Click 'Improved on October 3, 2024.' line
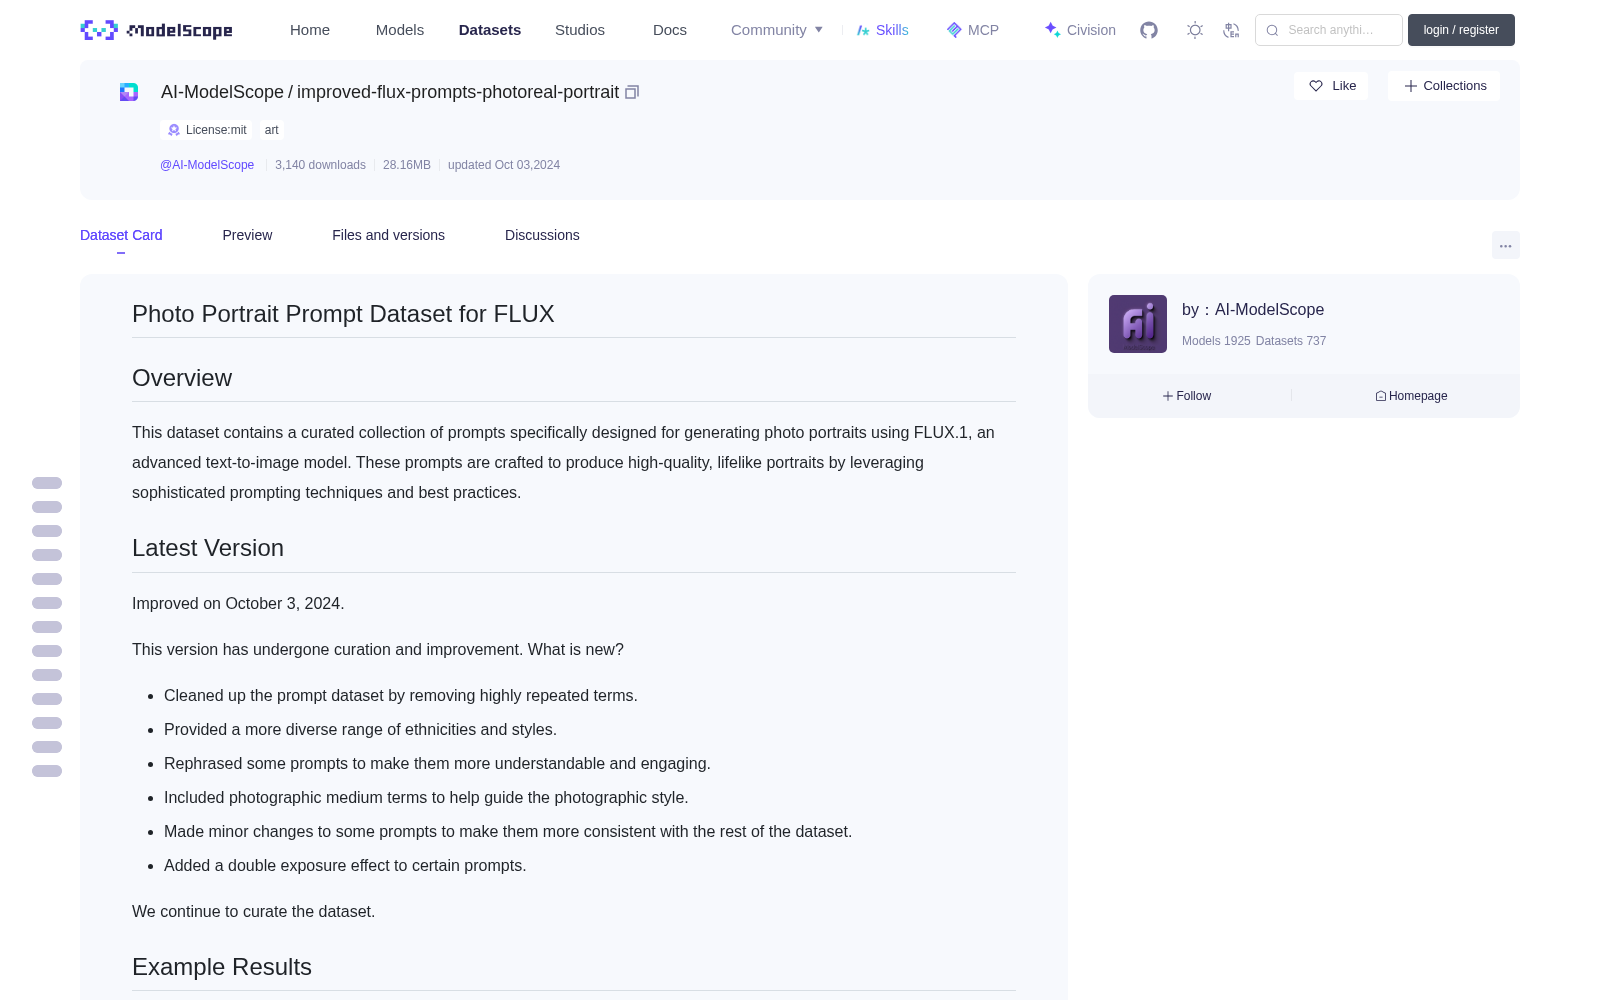The width and height of the screenshot is (1600, 1000). coord(238,604)
